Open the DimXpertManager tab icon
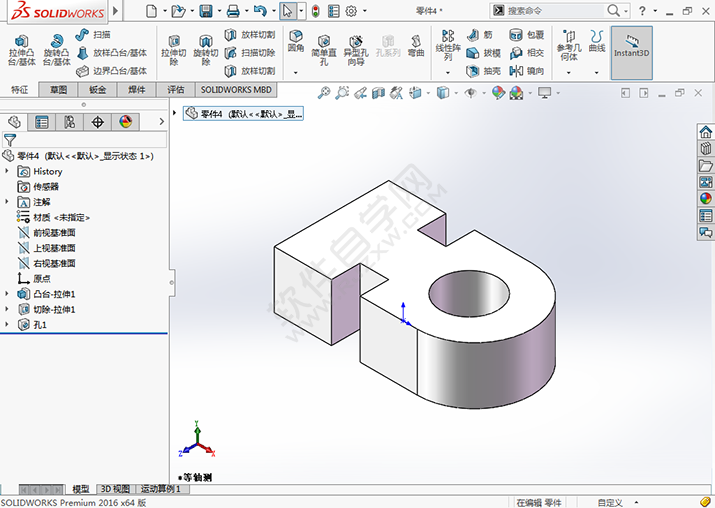715x508 pixels. [x=98, y=122]
